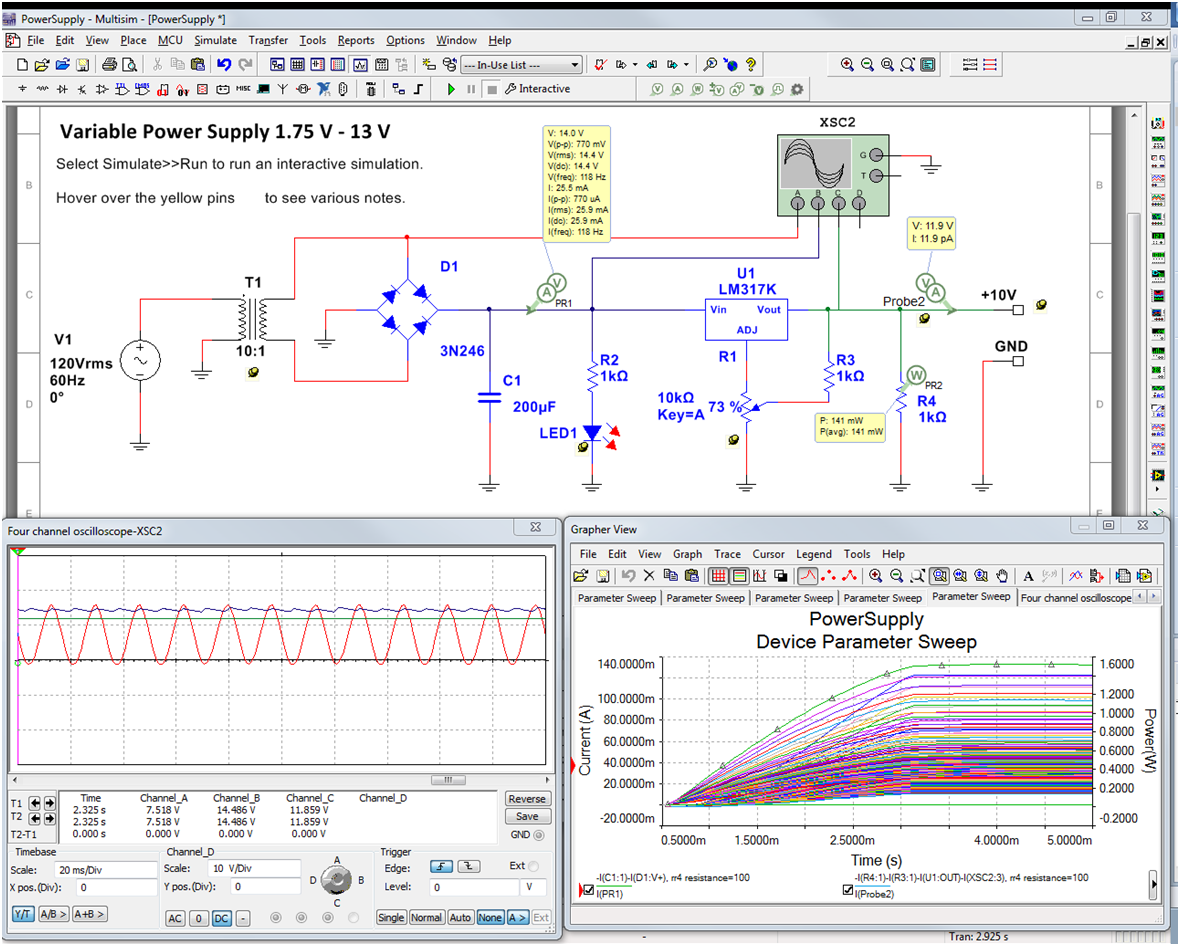Click the green Run simulation button
This screenshot has height=946, width=1180.
point(451,89)
